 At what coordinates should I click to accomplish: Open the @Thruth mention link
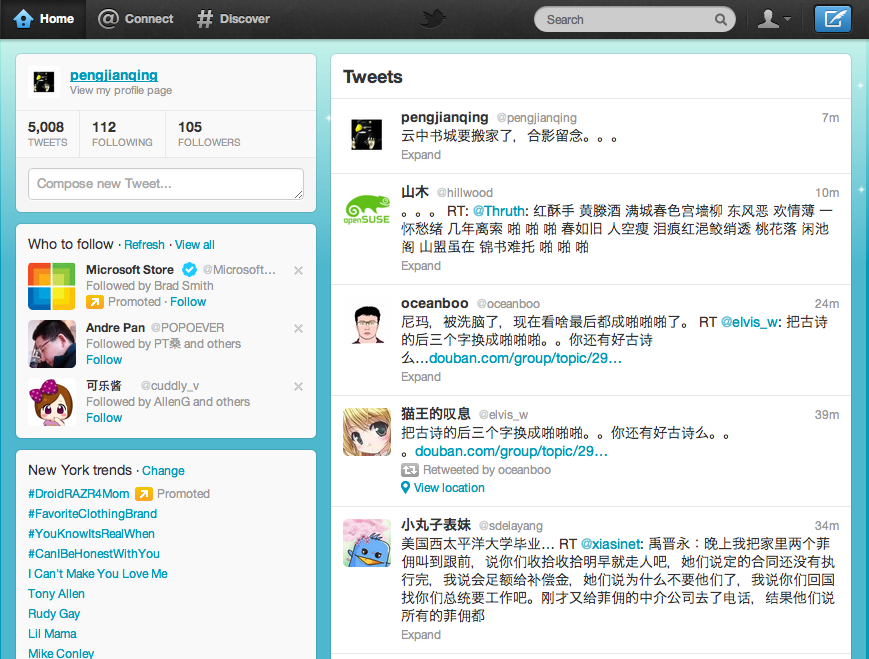[499, 211]
